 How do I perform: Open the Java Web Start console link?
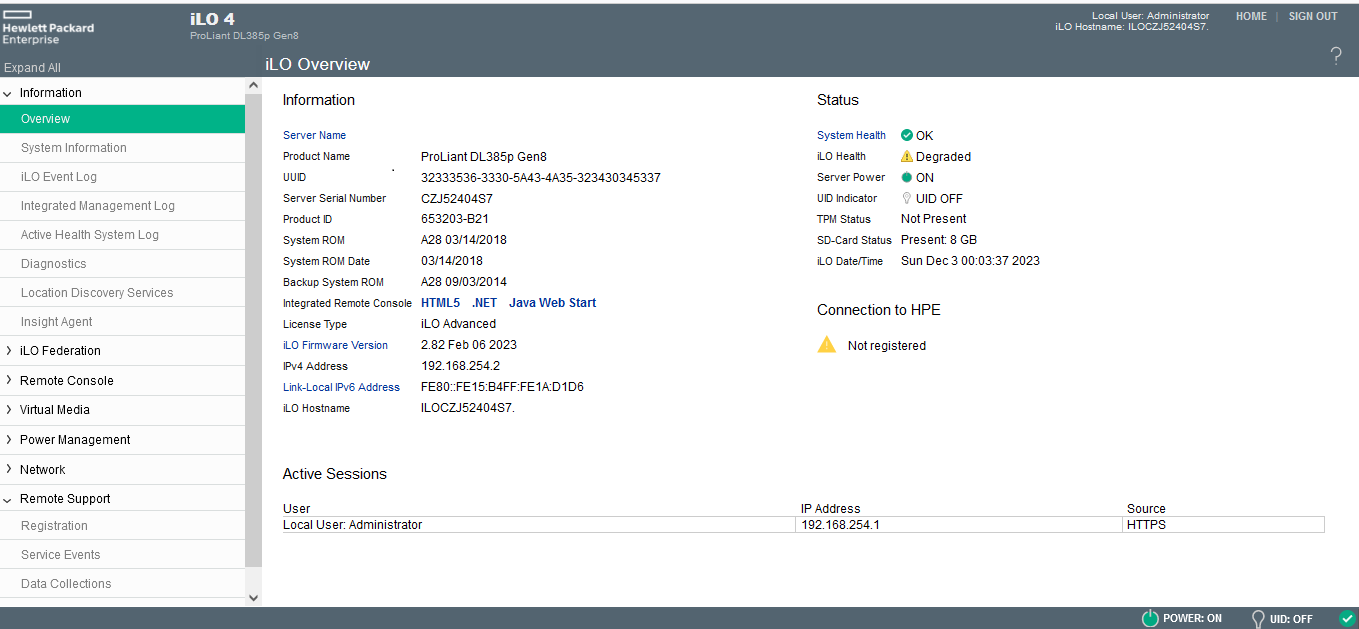tap(552, 303)
